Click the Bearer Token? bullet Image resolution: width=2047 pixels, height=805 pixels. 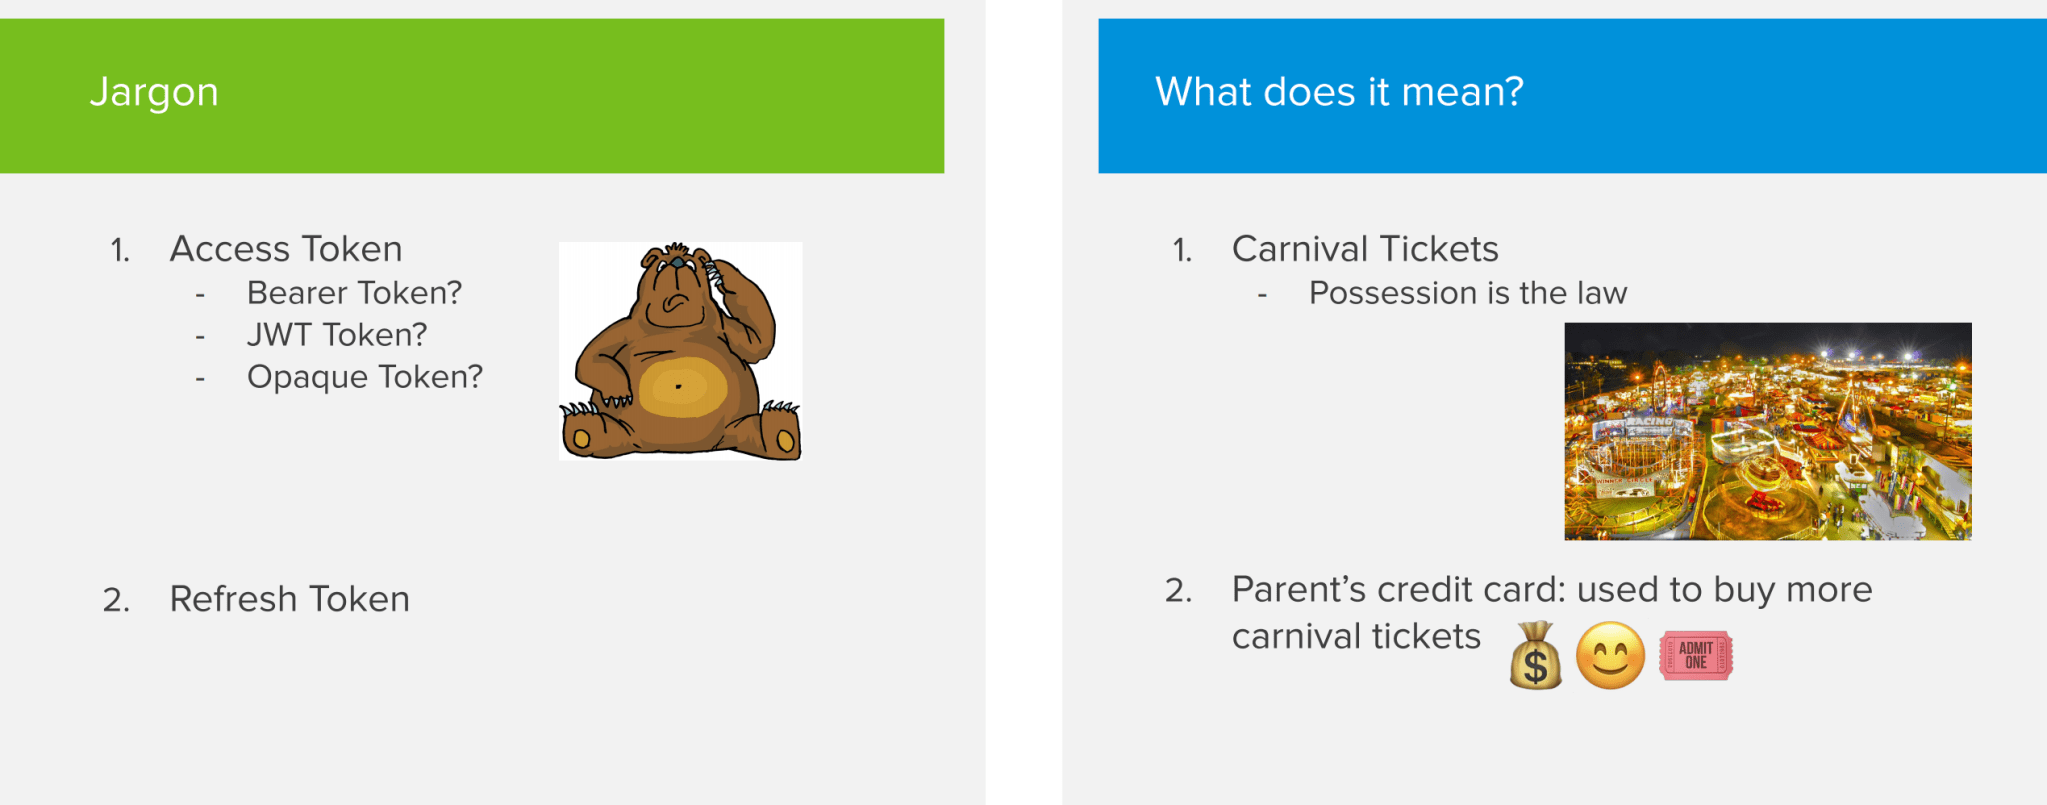pos(354,293)
